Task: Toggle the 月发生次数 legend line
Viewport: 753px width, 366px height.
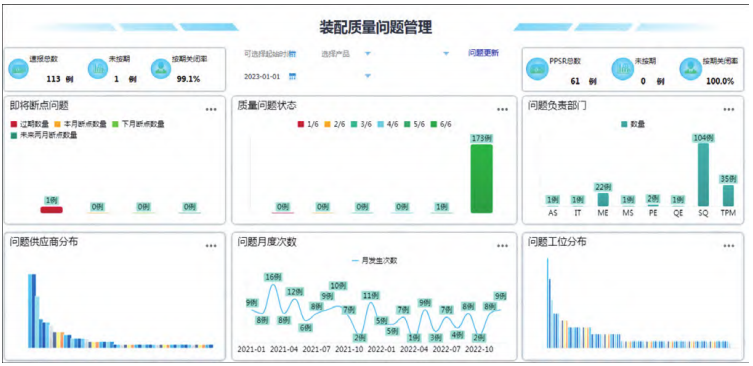Action: tap(375, 261)
